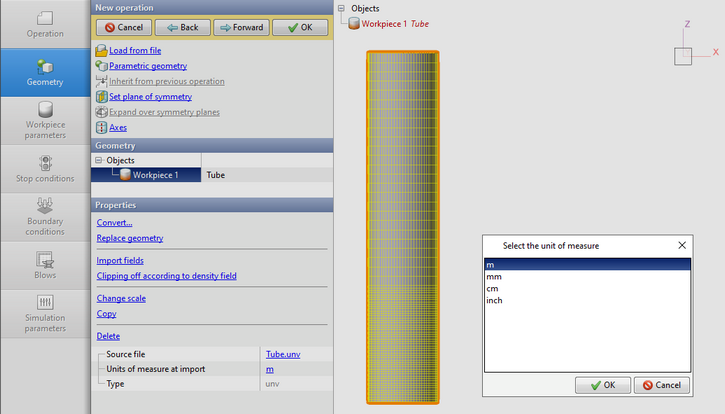The height and width of the screenshot is (414, 725).
Task: Collapse the Objects node in viewport tree
Action: pyautogui.click(x=342, y=9)
